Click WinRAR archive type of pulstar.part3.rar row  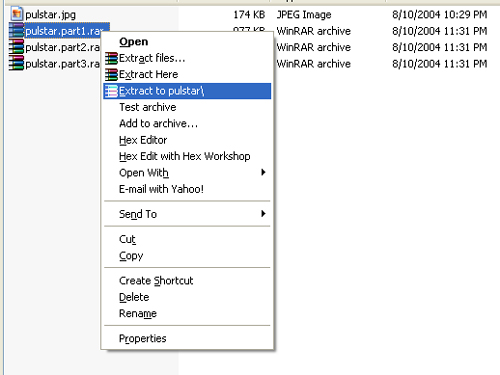pyautogui.click(x=314, y=64)
